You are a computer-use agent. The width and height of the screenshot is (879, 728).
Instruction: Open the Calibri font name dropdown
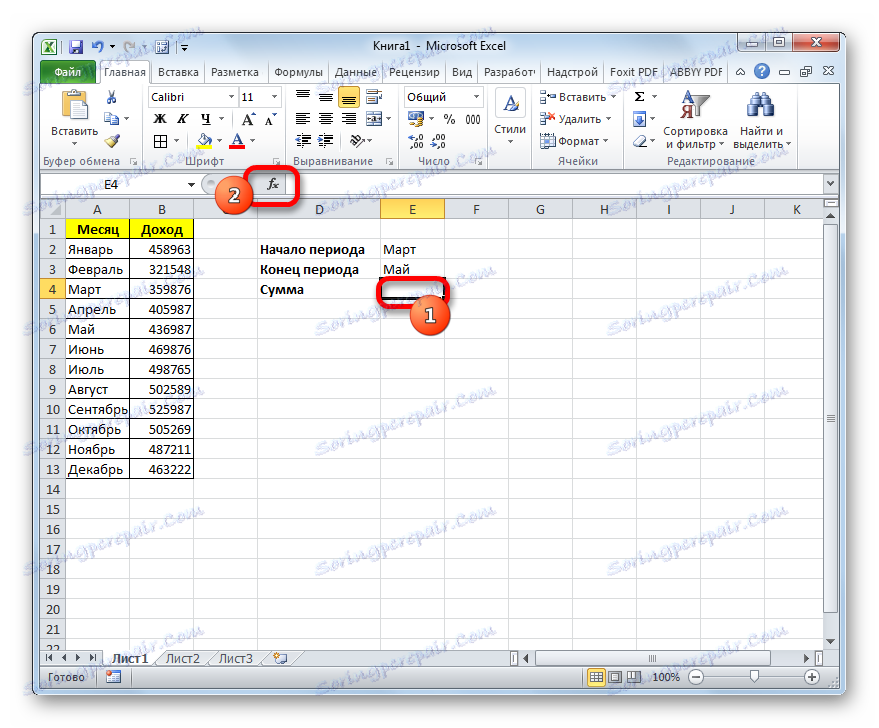[231, 97]
